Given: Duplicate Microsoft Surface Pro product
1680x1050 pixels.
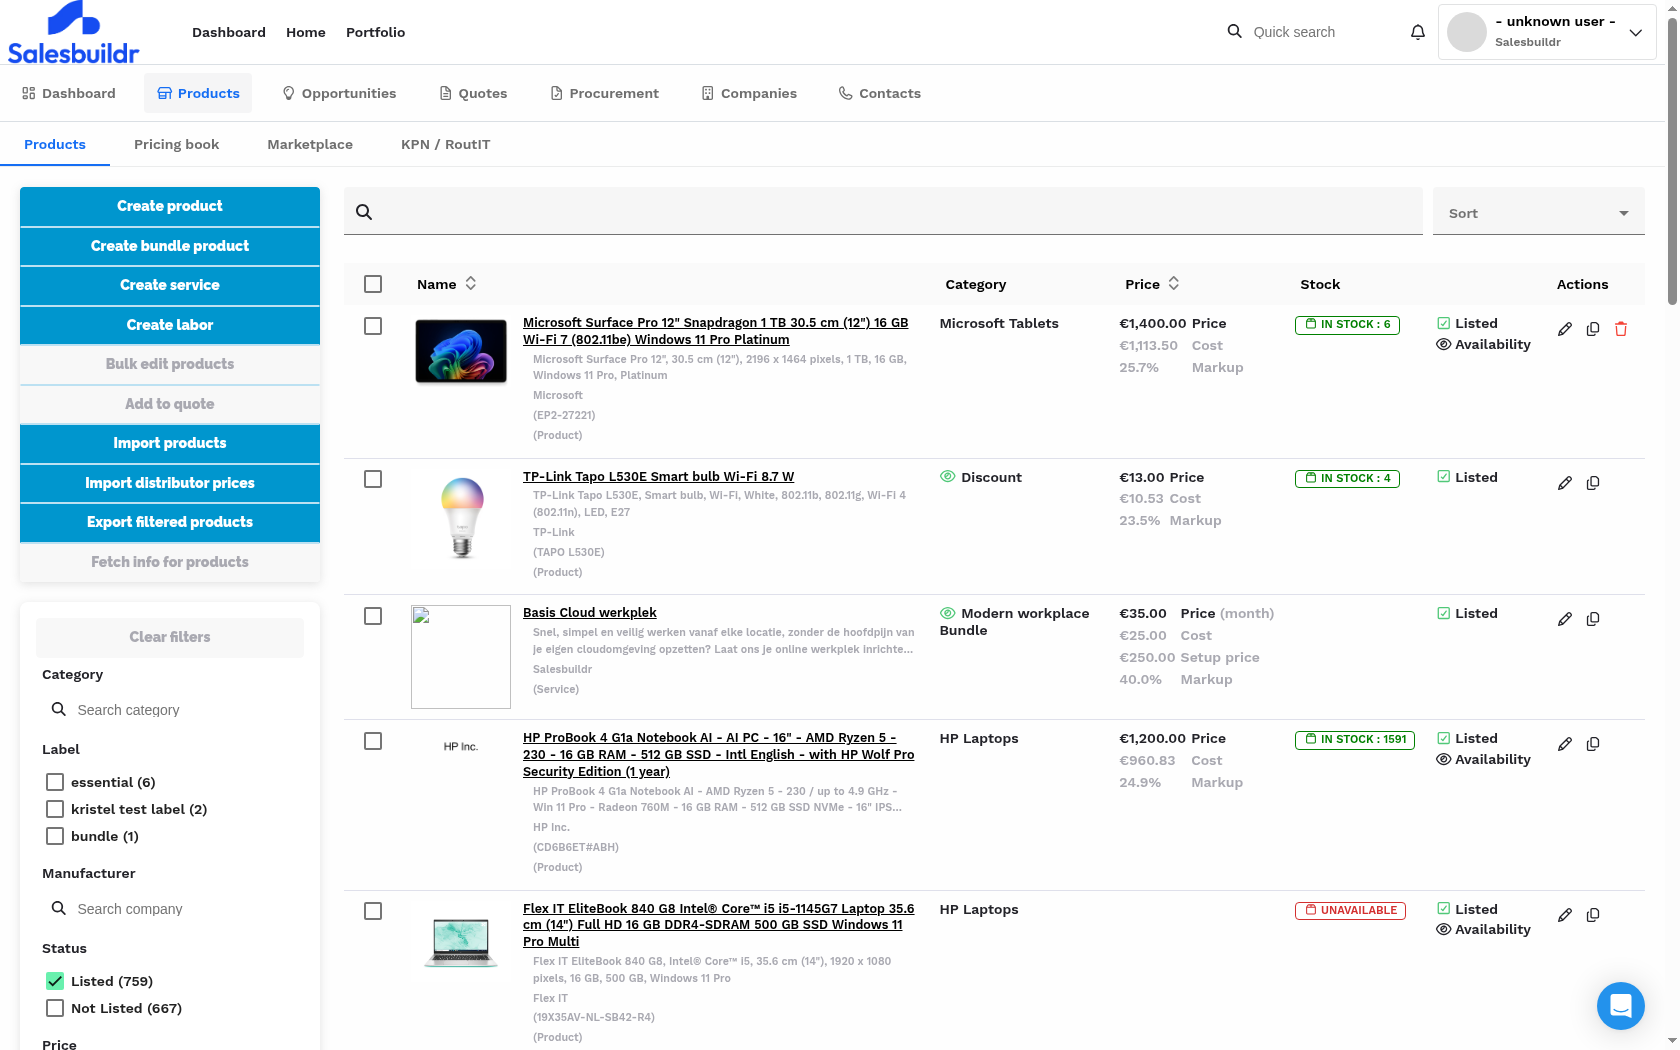Looking at the screenshot, I should pyautogui.click(x=1593, y=329).
